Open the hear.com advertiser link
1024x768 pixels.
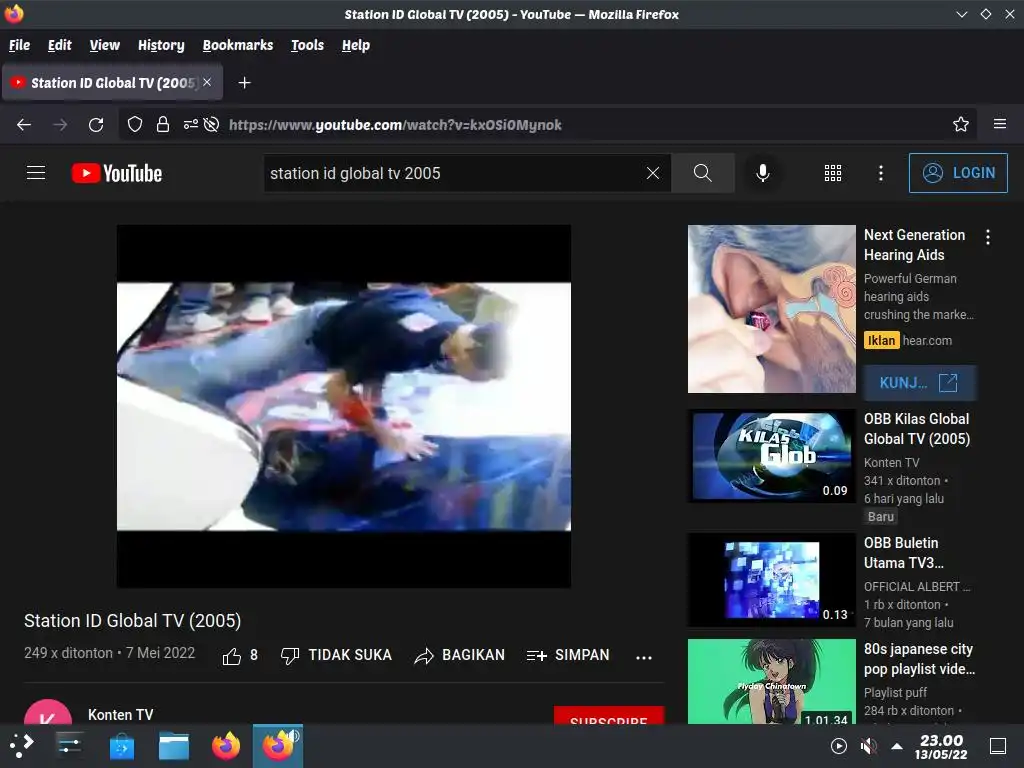tap(927, 340)
